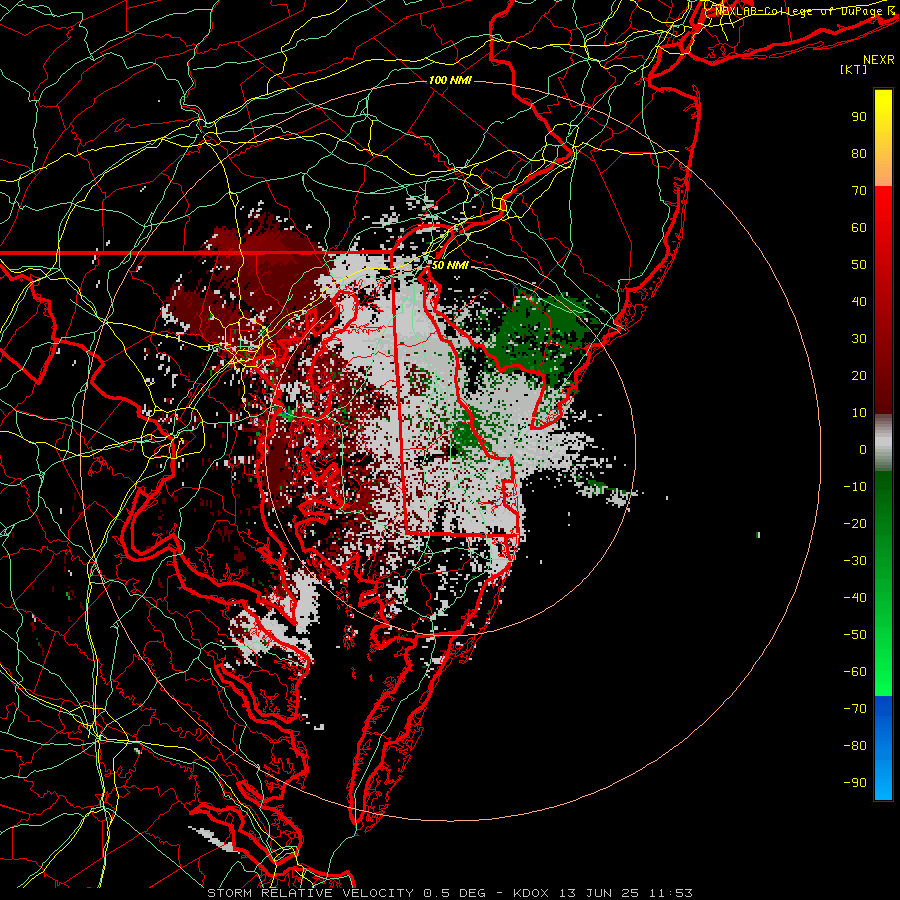This screenshot has width=900, height=900.
Task: Click the 0 value on the velocity scale
Action: tap(863, 450)
